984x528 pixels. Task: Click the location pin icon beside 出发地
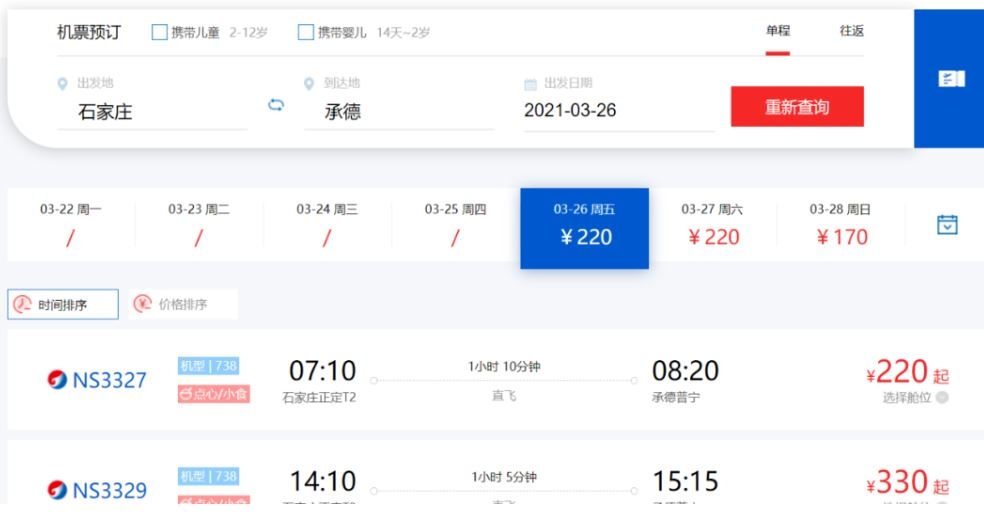click(x=62, y=84)
